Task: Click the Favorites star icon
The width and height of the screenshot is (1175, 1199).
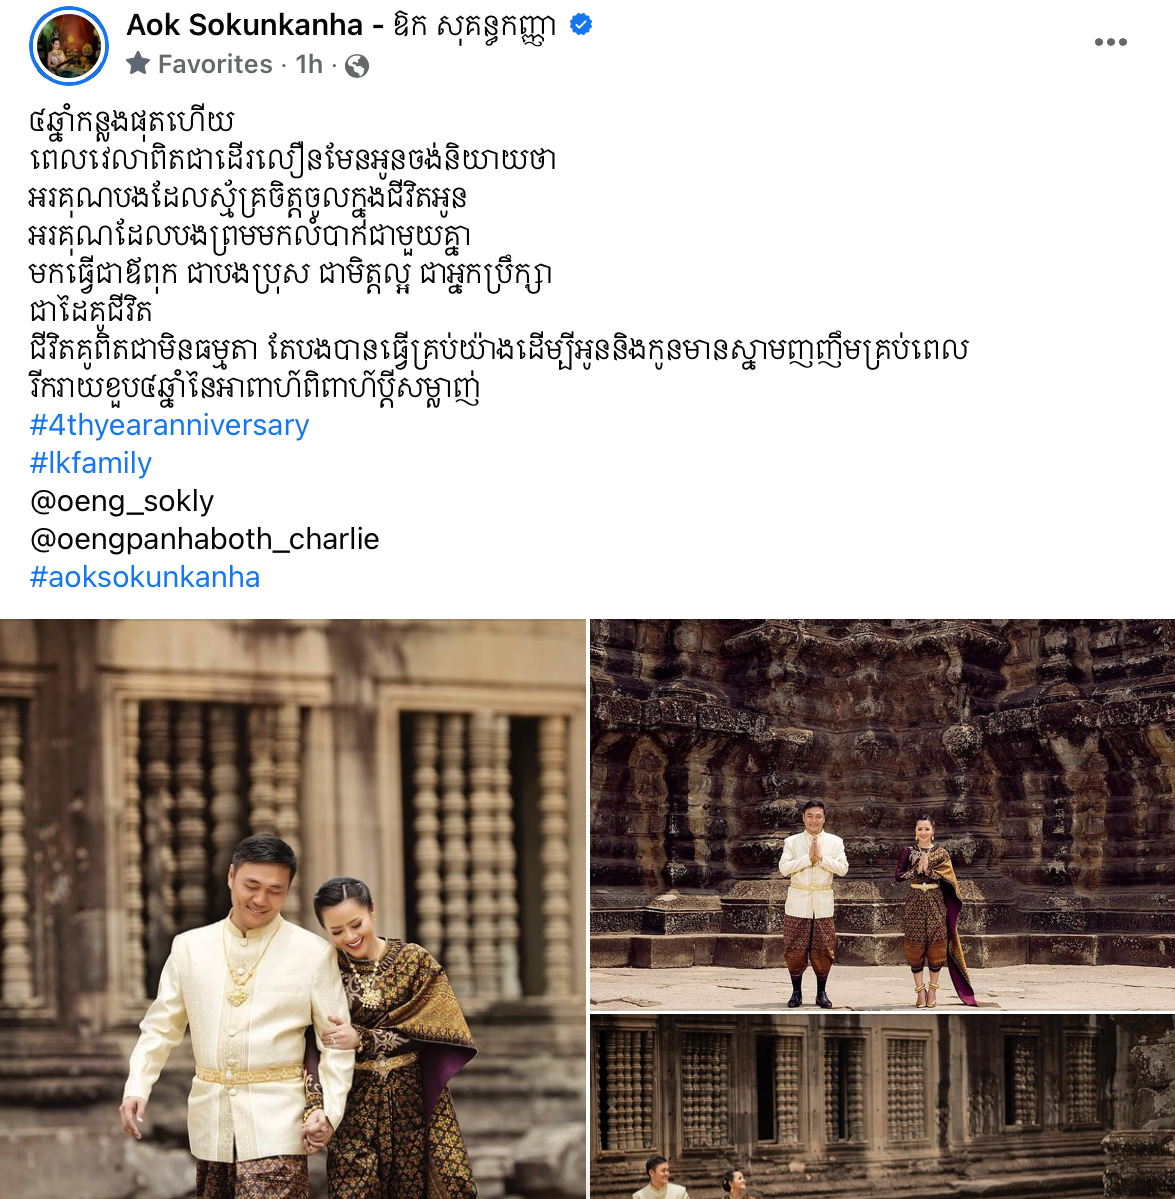Action: 138,63
